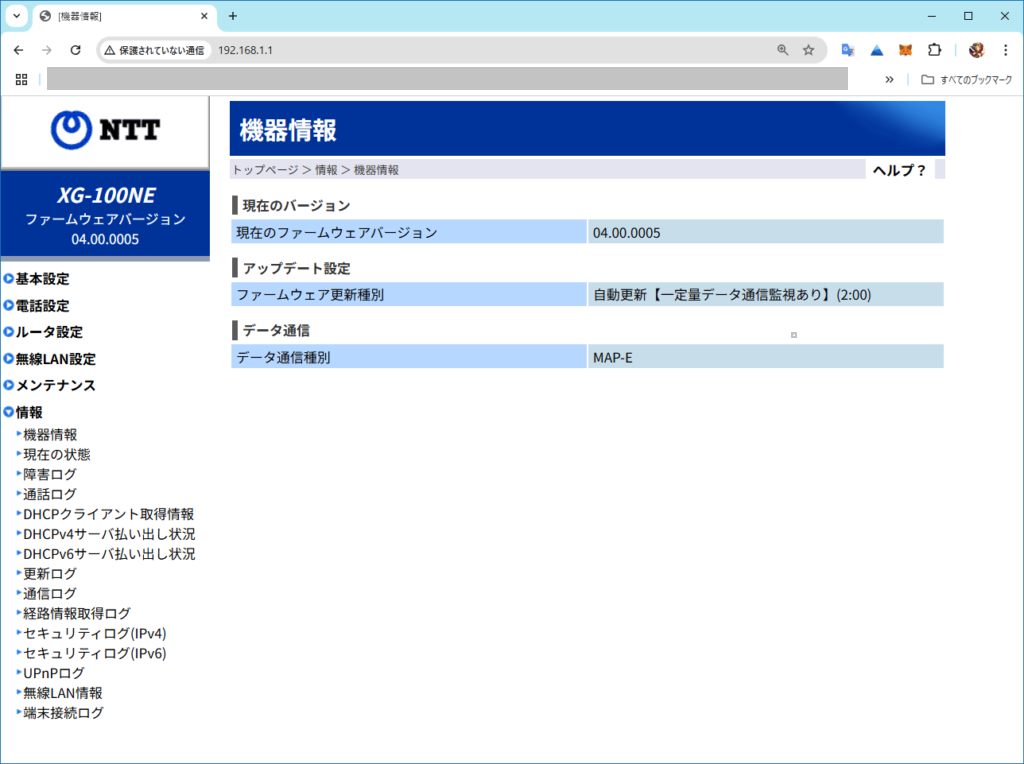Screen dimensions: 1024x764
Task: Expand the ルータ設定 menu section
Action: [49, 332]
